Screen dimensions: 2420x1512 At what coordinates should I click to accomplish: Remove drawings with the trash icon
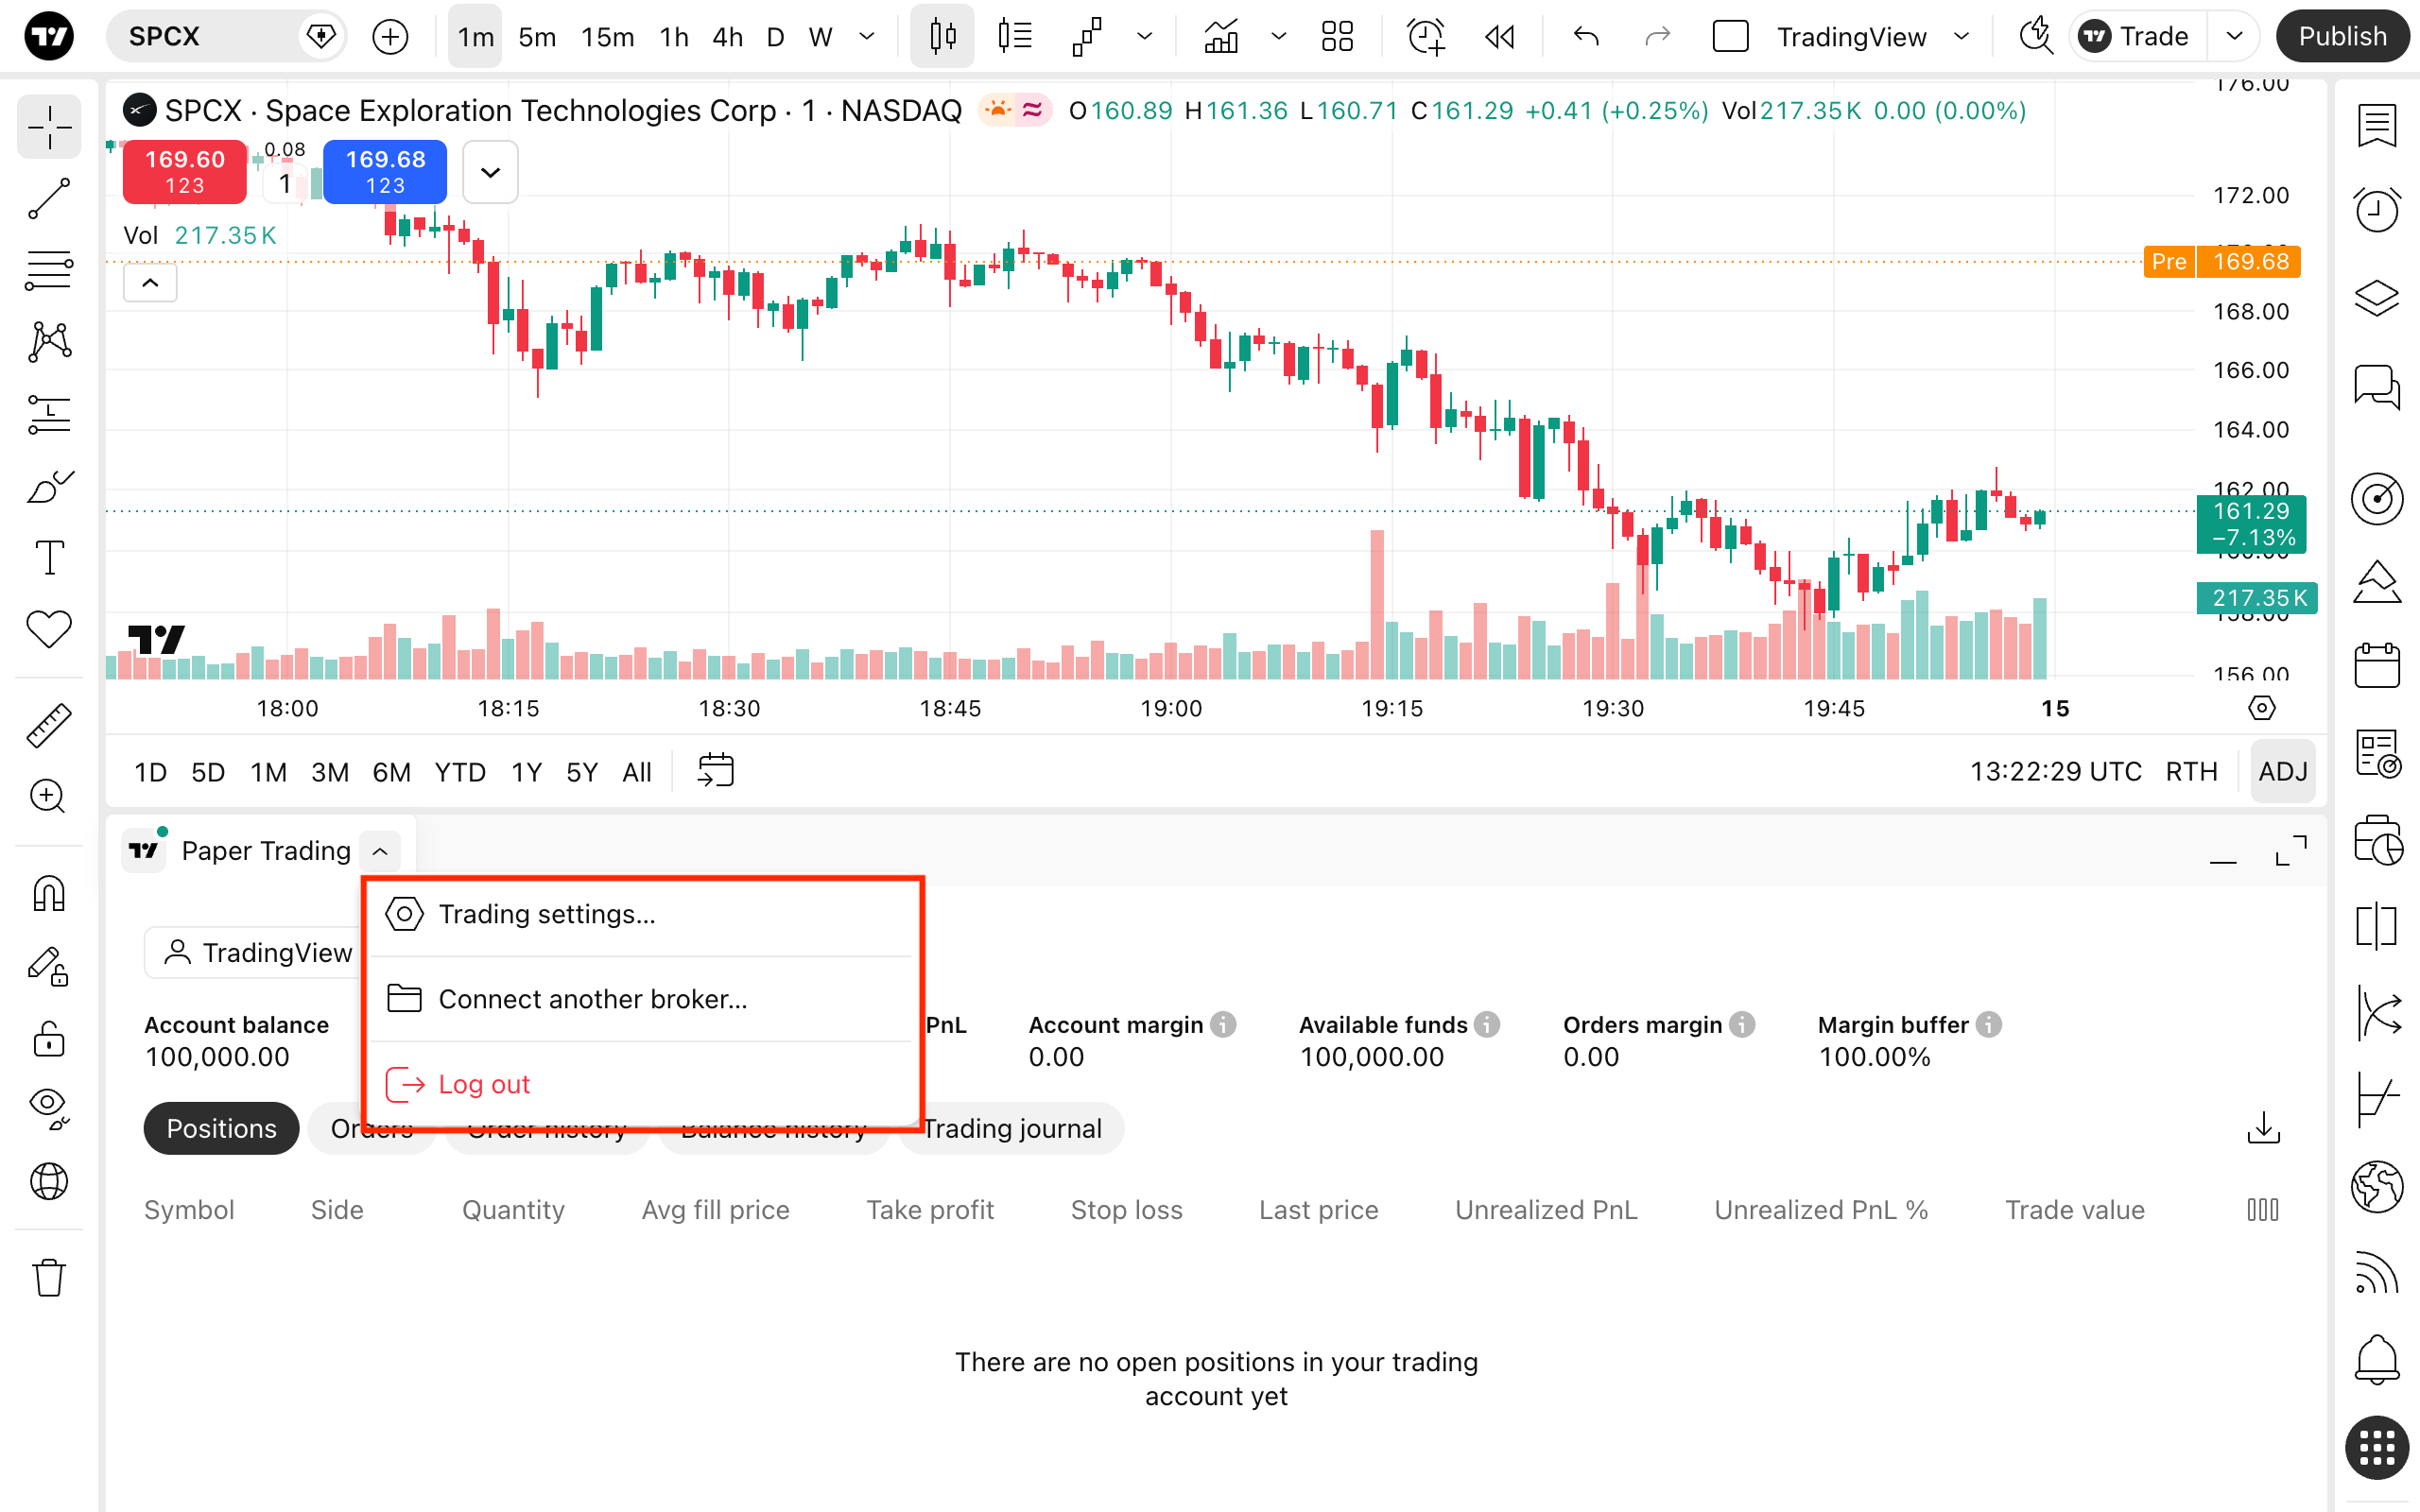click(49, 1278)
